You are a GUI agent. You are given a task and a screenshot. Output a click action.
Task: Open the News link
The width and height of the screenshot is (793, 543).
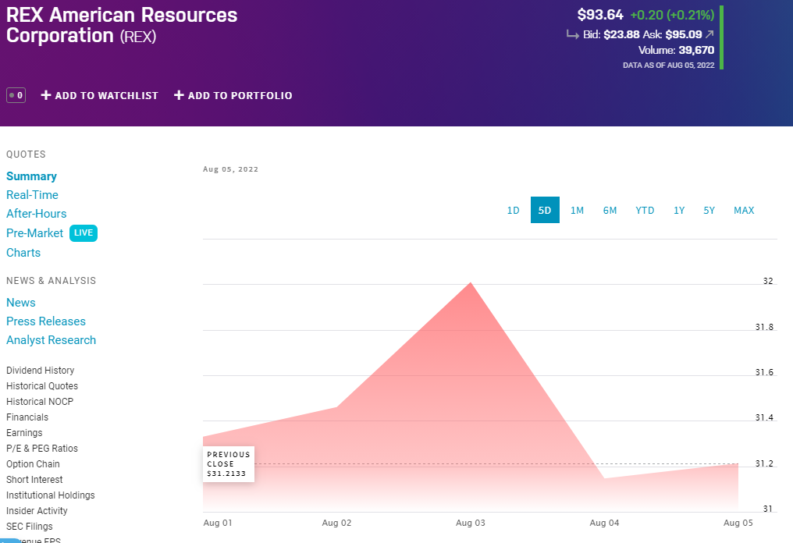21,302
